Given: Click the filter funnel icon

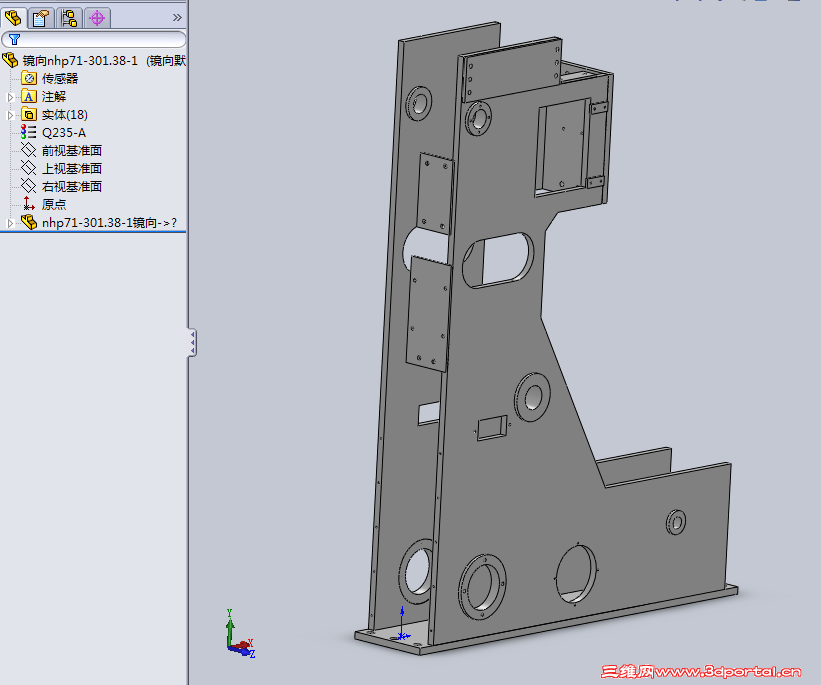Looking at the screenshot, I should [x=14, y=39].
